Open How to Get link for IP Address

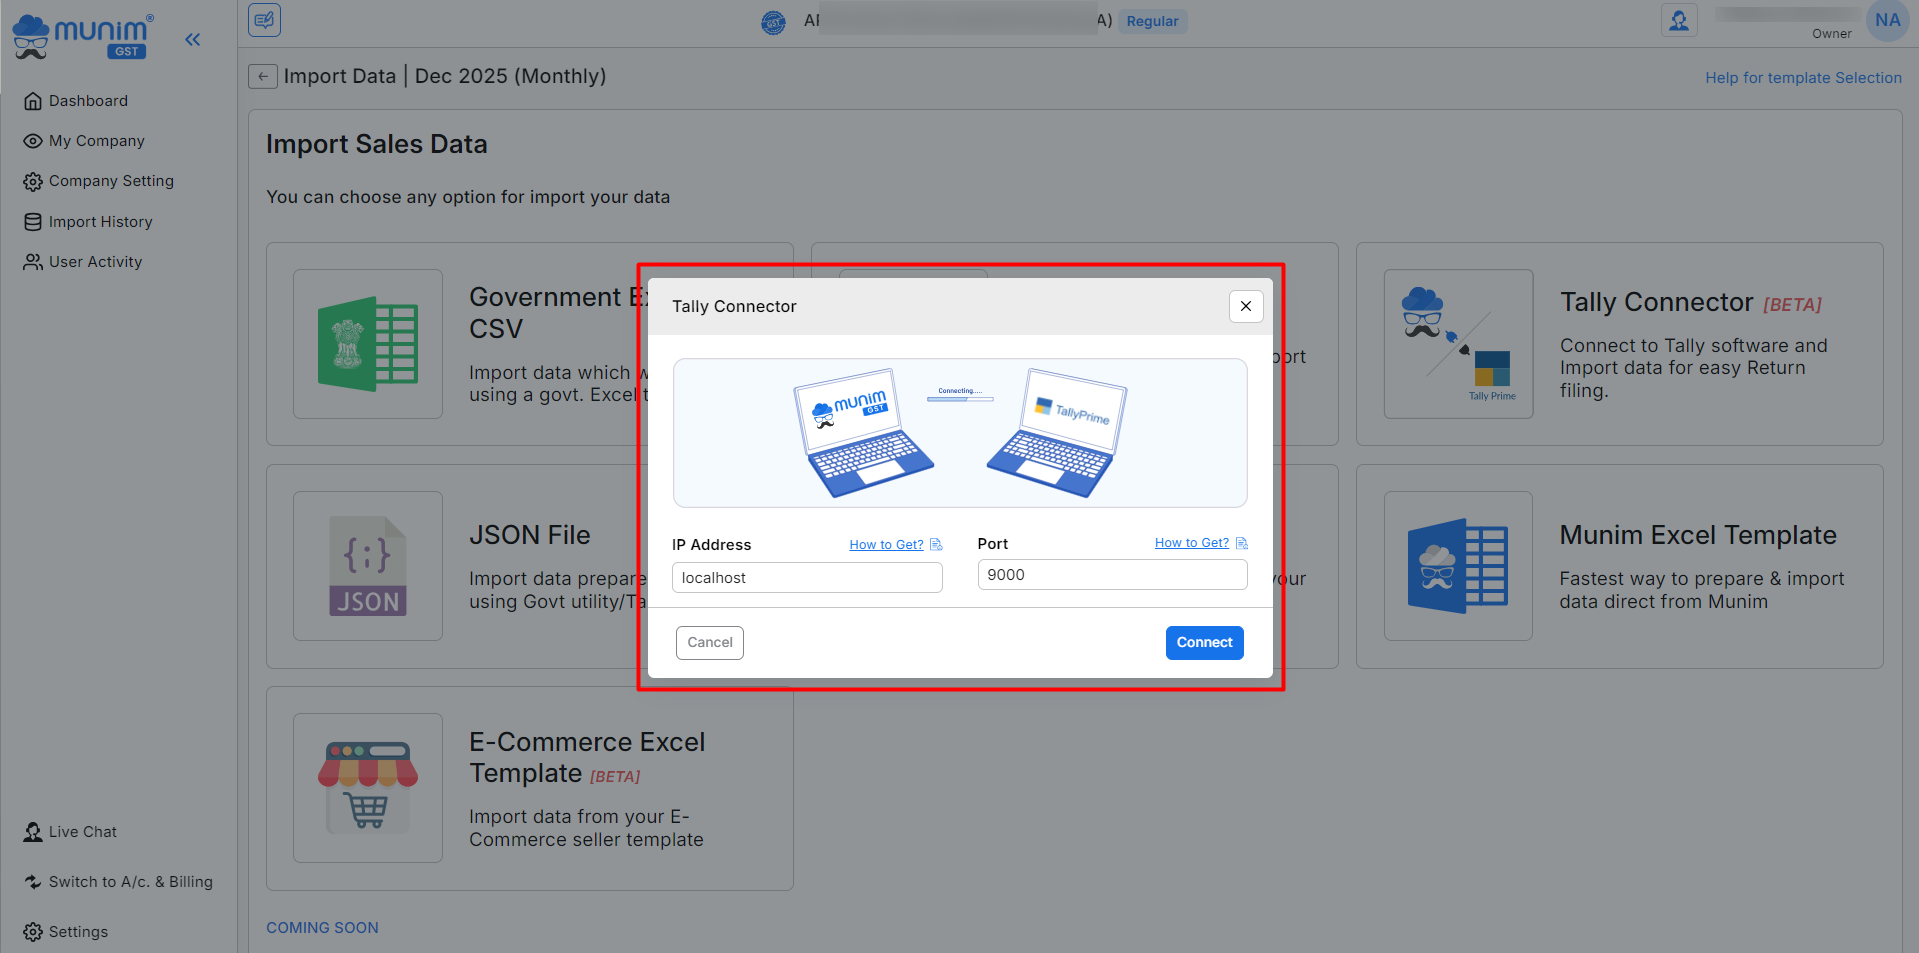886,545
